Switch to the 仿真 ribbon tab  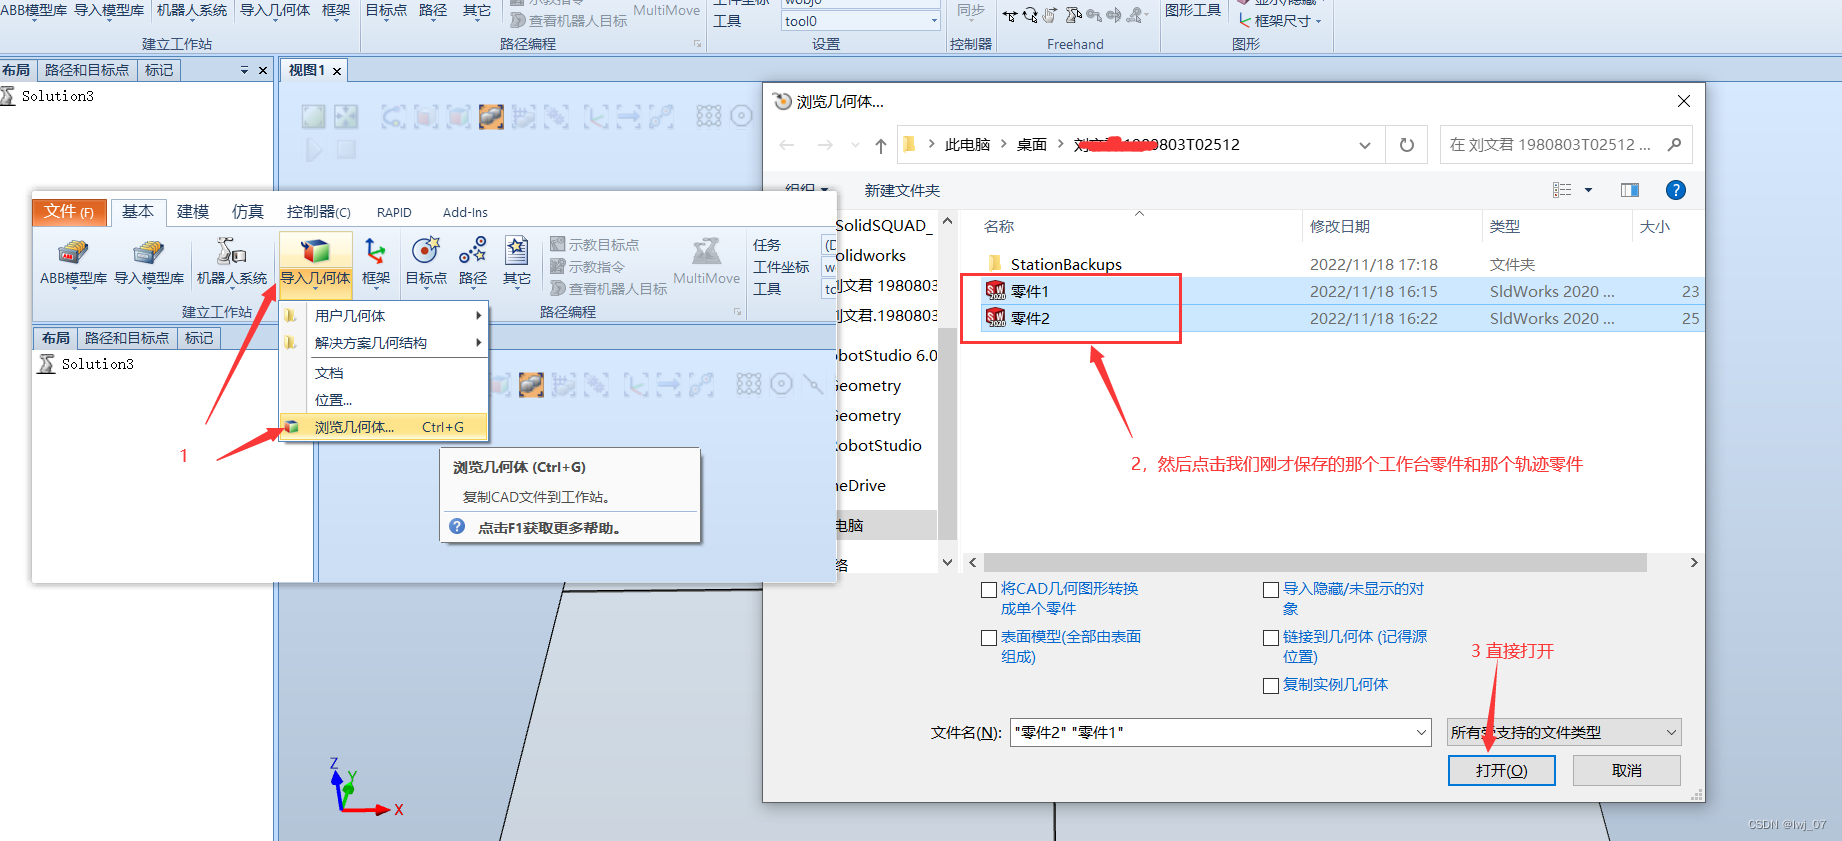(248, 212)
